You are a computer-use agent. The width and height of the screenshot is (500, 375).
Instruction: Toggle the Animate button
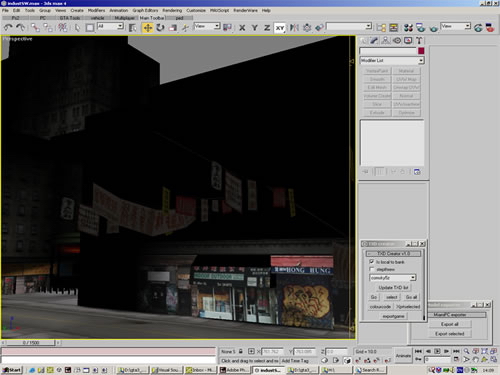coord(403,356)
